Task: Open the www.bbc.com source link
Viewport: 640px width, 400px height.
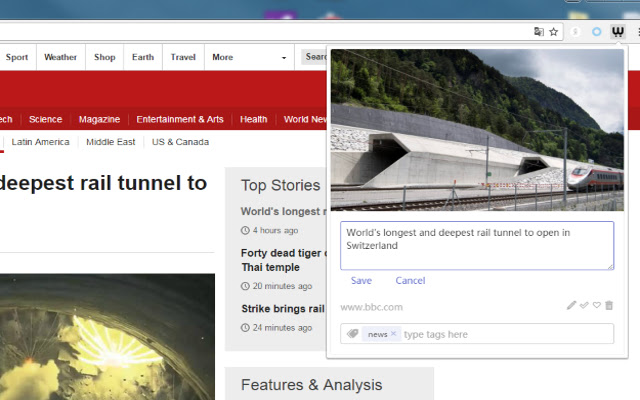Action: [371, 307]
